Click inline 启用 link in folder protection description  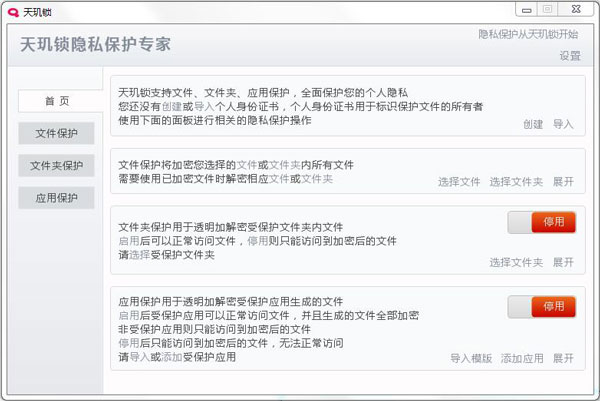[x=129, y=241]
